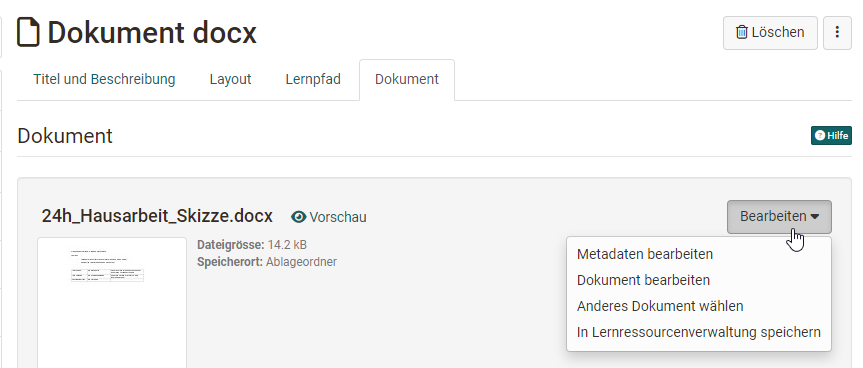863x368 pixels.
Task: Click the trash icon in Löschen button
Action: pos(741,32)
